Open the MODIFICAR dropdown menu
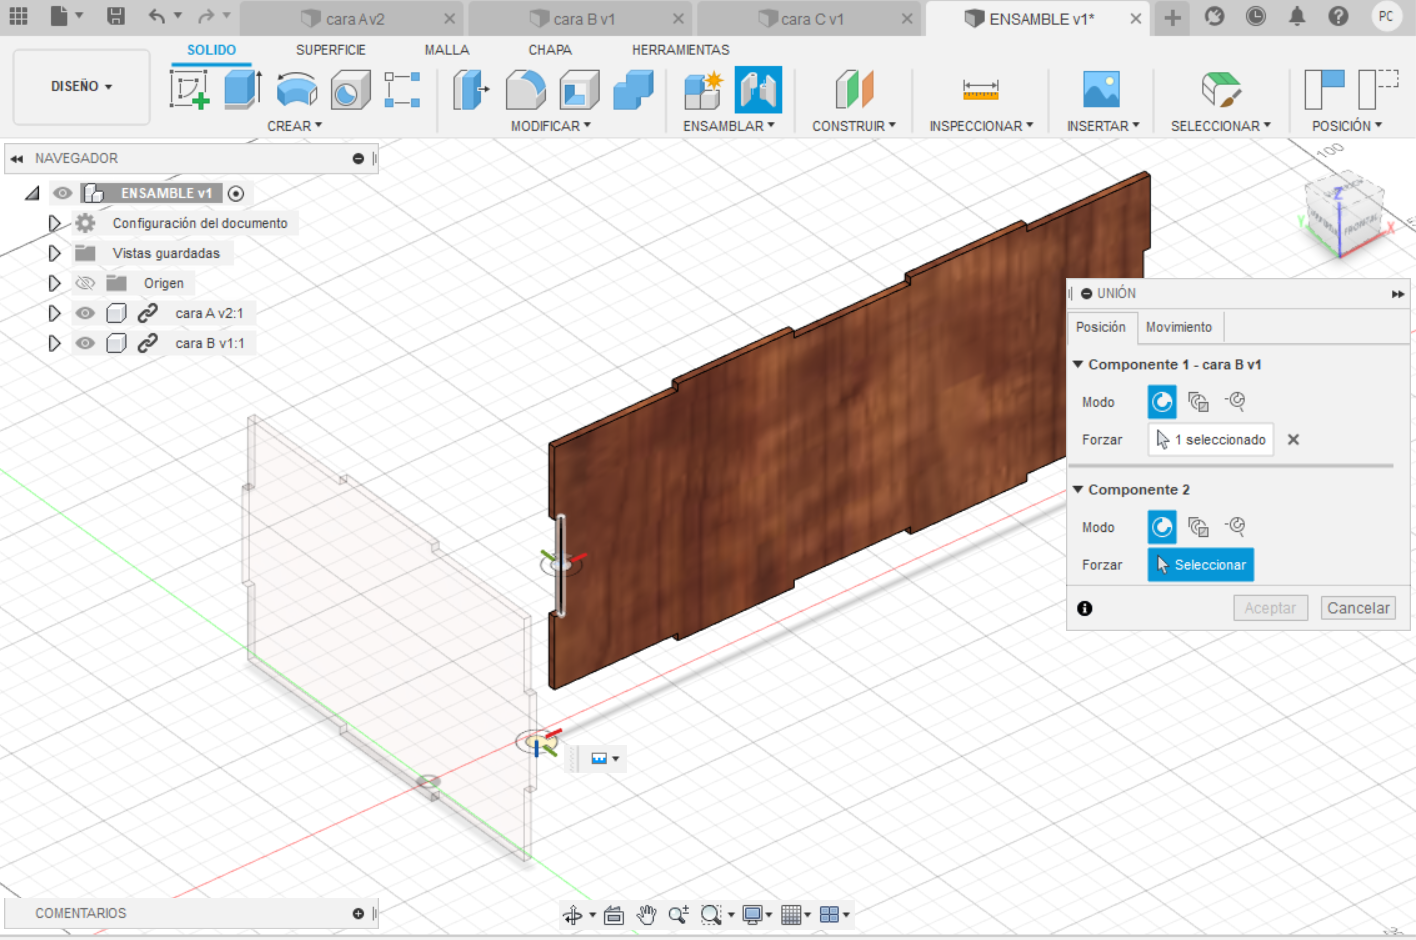Image resolution: width=1416 pixels, height=940 pixels. (551, 126)
